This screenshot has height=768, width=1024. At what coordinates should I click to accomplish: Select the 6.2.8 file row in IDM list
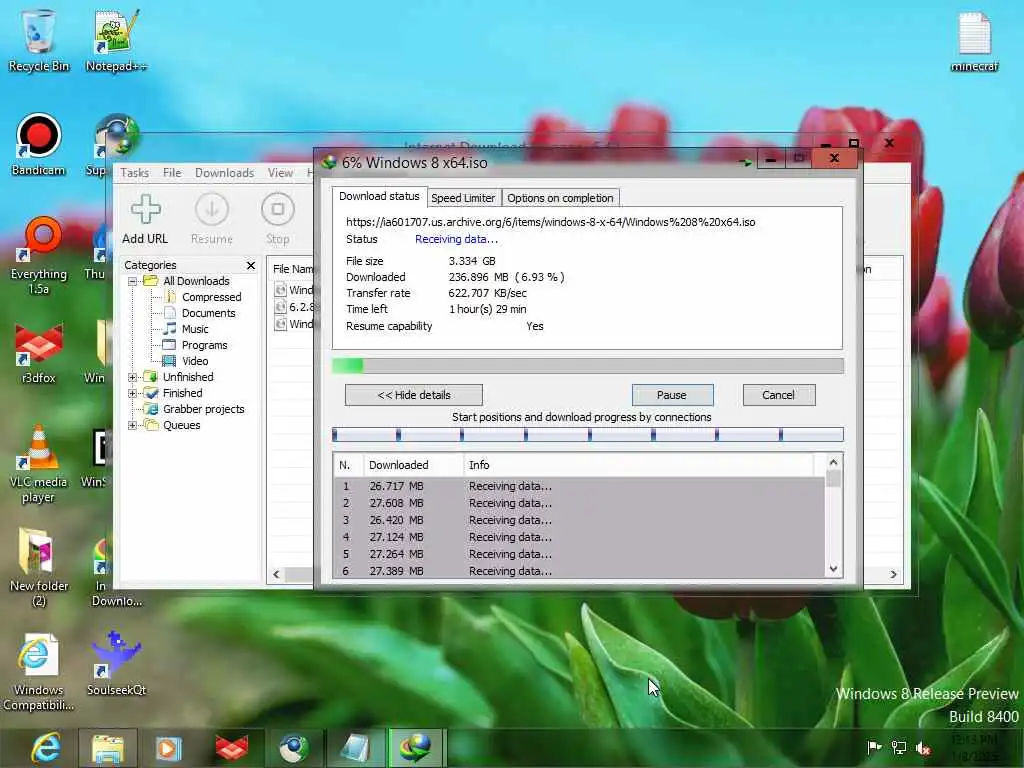(294, 307)
